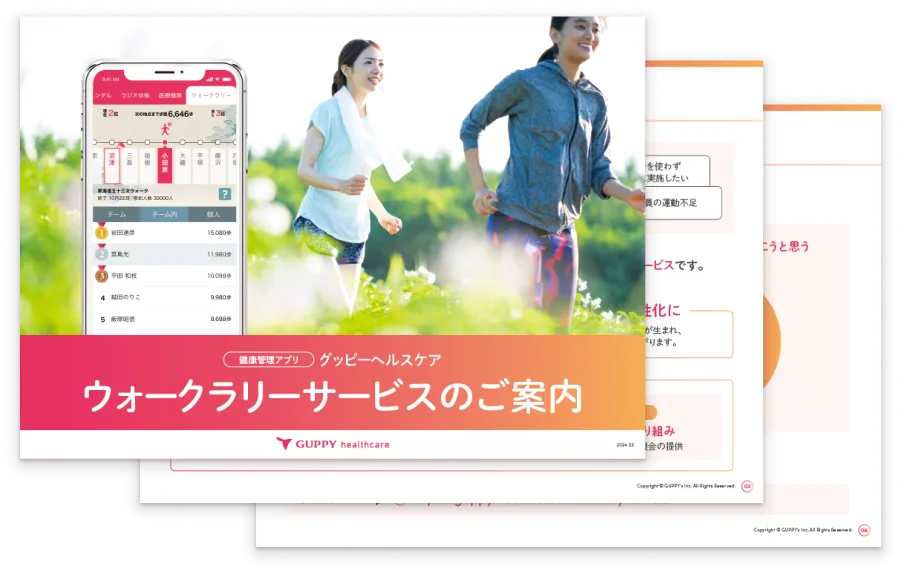
Task: Click the 健康管理アプリ pill label
Action: point(269,360)
